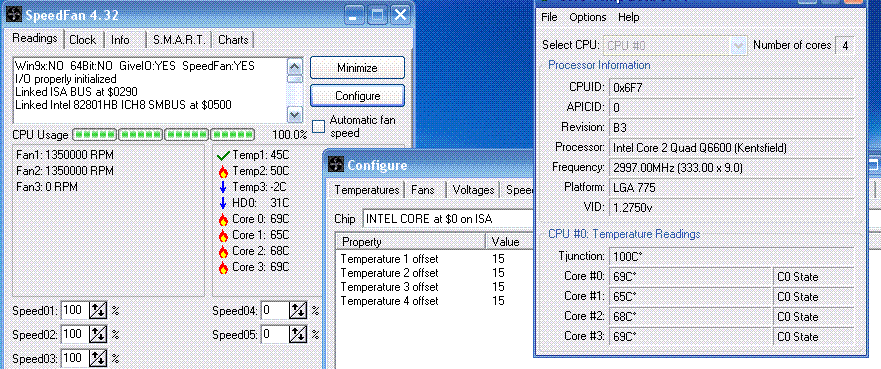This screenshot has height=369, width=881.
Task: Select Temperatures tab in Configure window
Action: pos(367,190)
